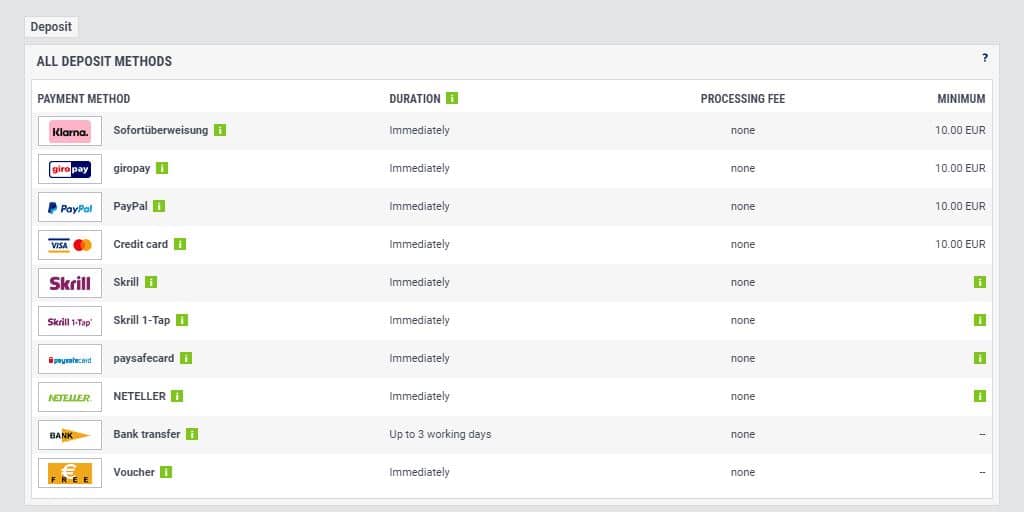
Task: Open the Deposit tab
Action: 51,27
